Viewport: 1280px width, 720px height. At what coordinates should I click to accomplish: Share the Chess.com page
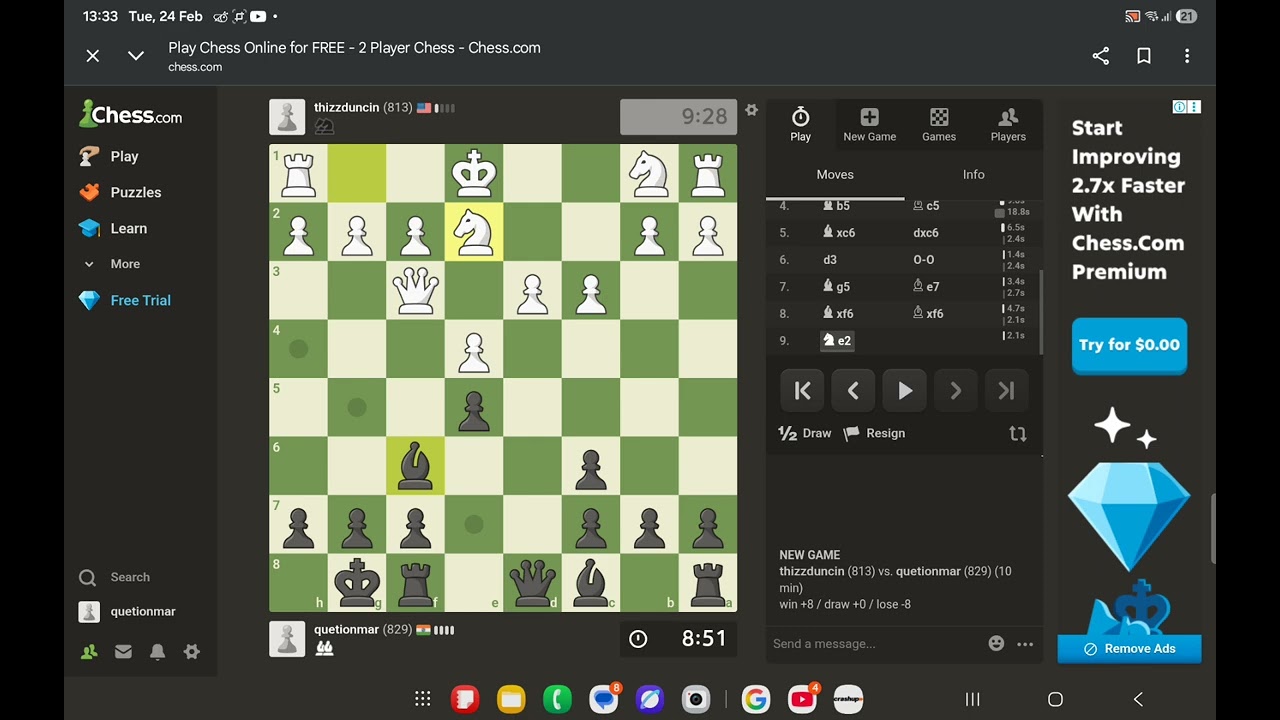click(1101, 56)
